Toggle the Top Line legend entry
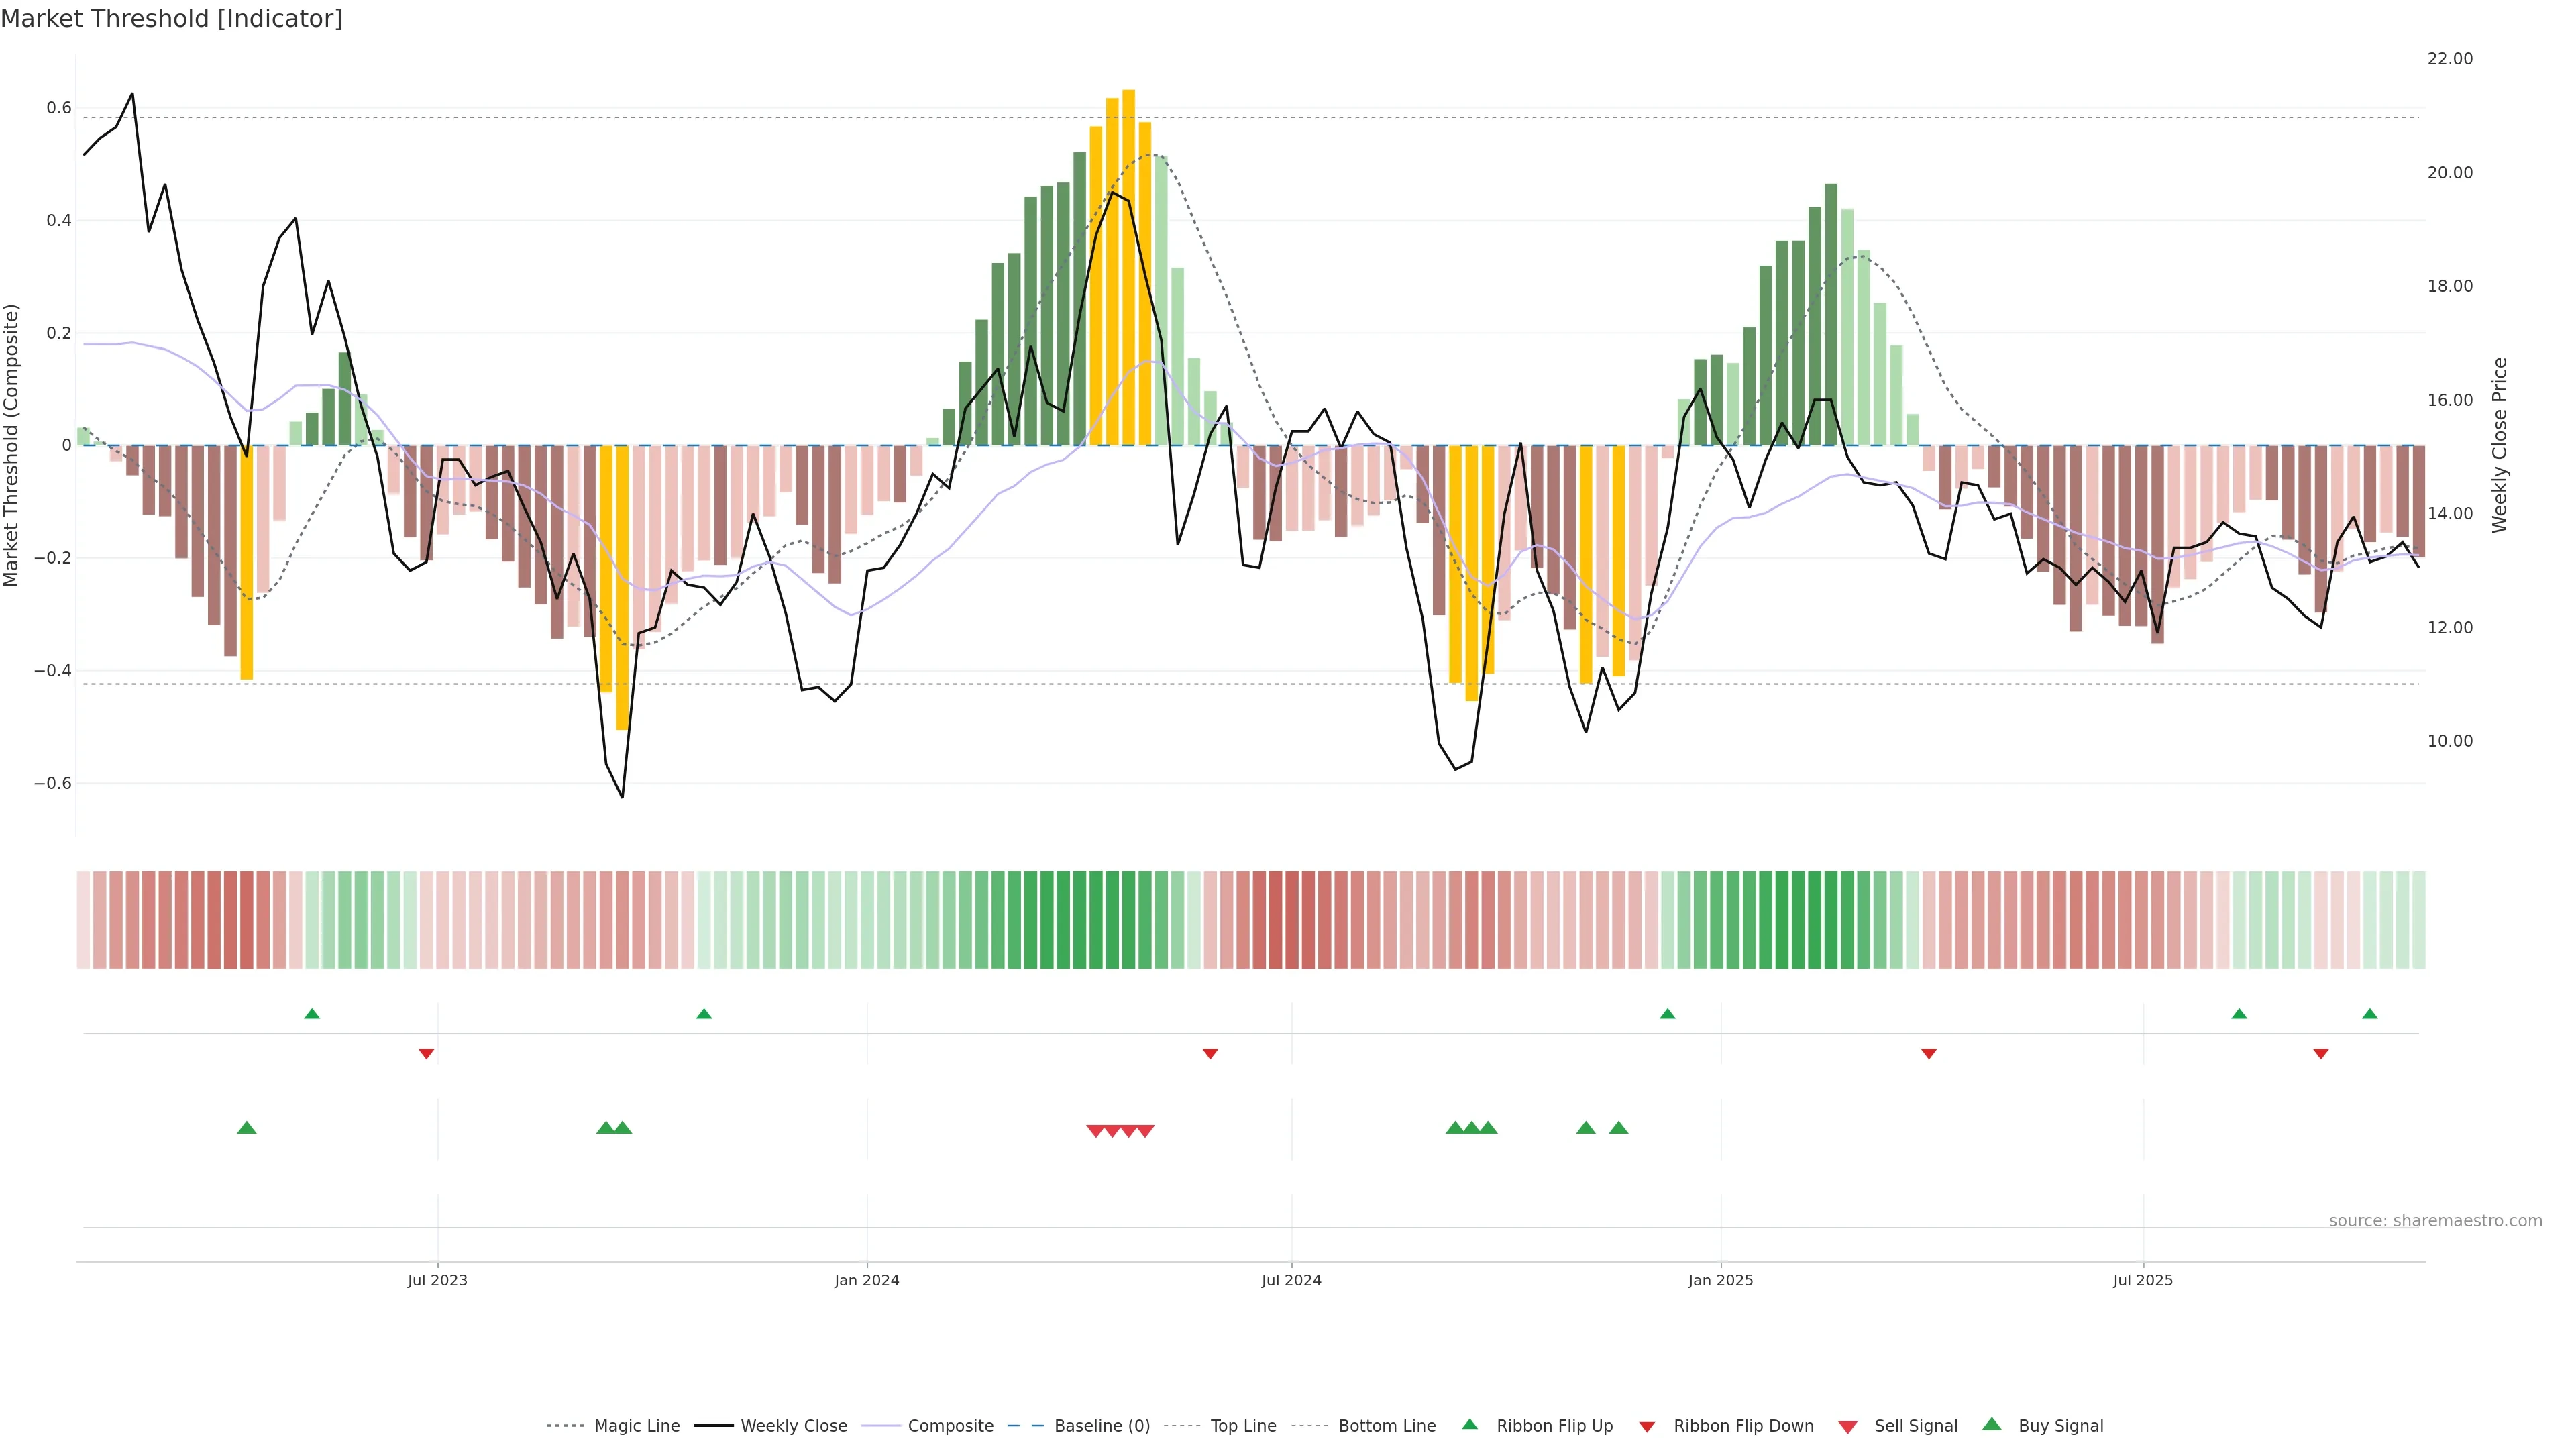Screen dimensions: 2576x1449 pyautogui.click(x=1243, y=1426)
